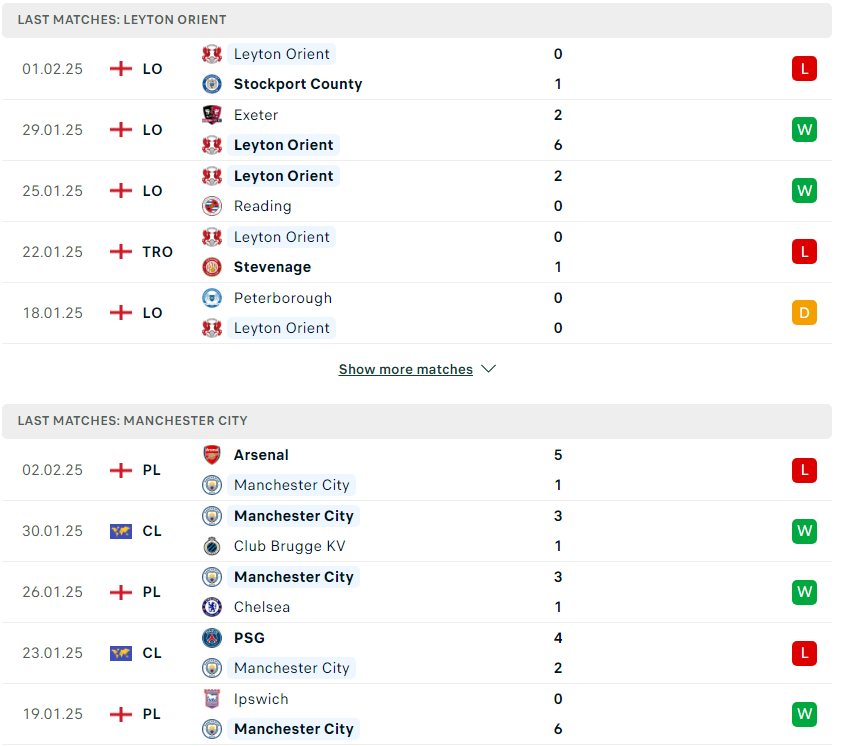846x746 pixels.
Task: Click the Club Brugge KV crest
Action: pyautogui.click(x=212, y=546)
